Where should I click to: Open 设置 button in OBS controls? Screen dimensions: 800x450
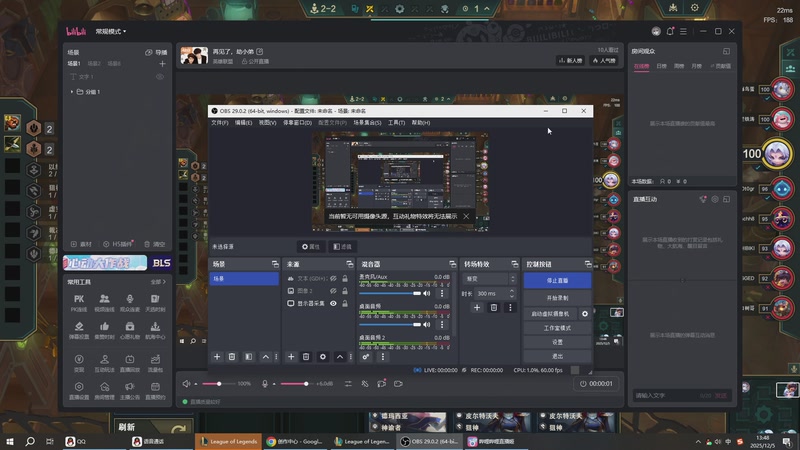[x=557, y=342]
